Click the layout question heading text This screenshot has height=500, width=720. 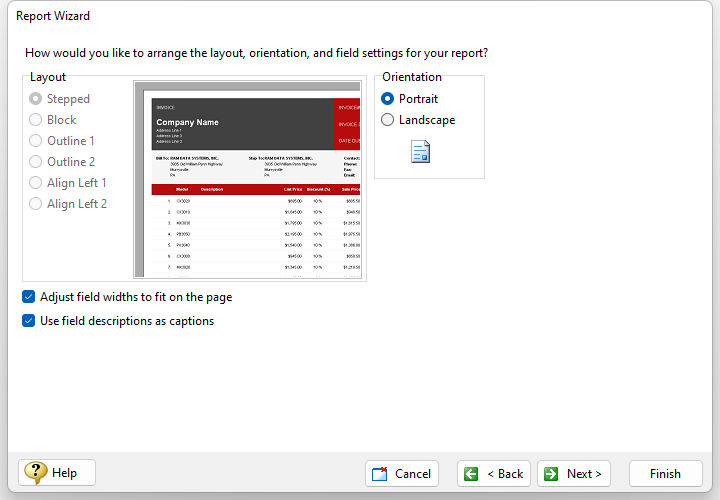point(256,53)
